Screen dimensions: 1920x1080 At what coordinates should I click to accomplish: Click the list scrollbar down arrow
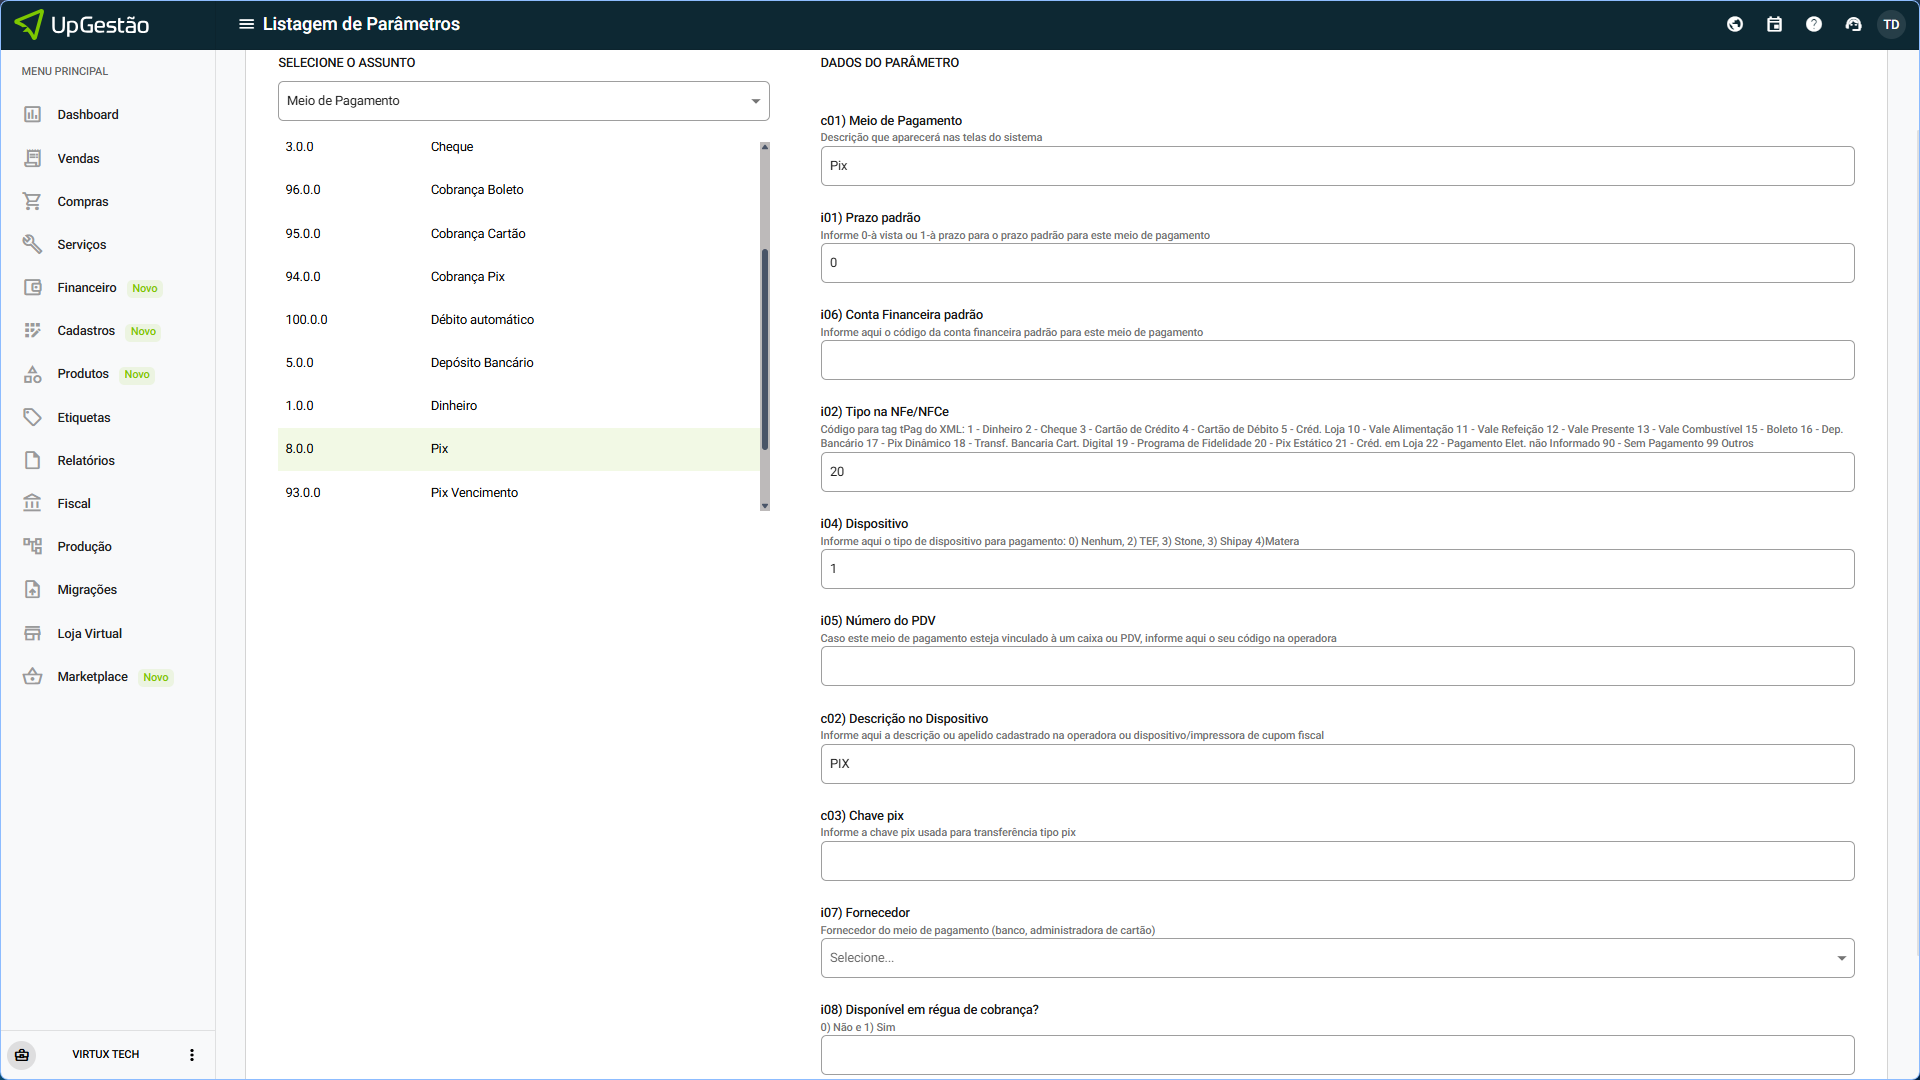pos(765,506)
